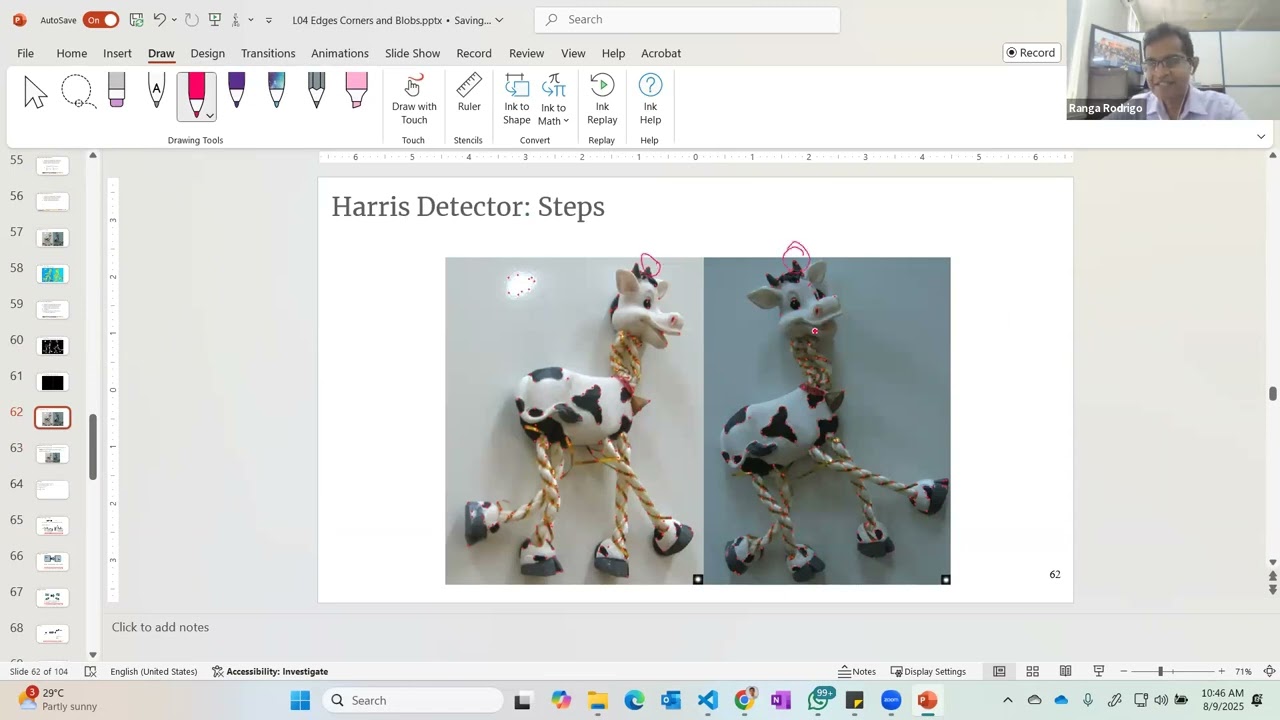The height and width of the screenshot is (720, 1280).
Task: Turn off the AutoSave switch
Action: pos(101,20)
